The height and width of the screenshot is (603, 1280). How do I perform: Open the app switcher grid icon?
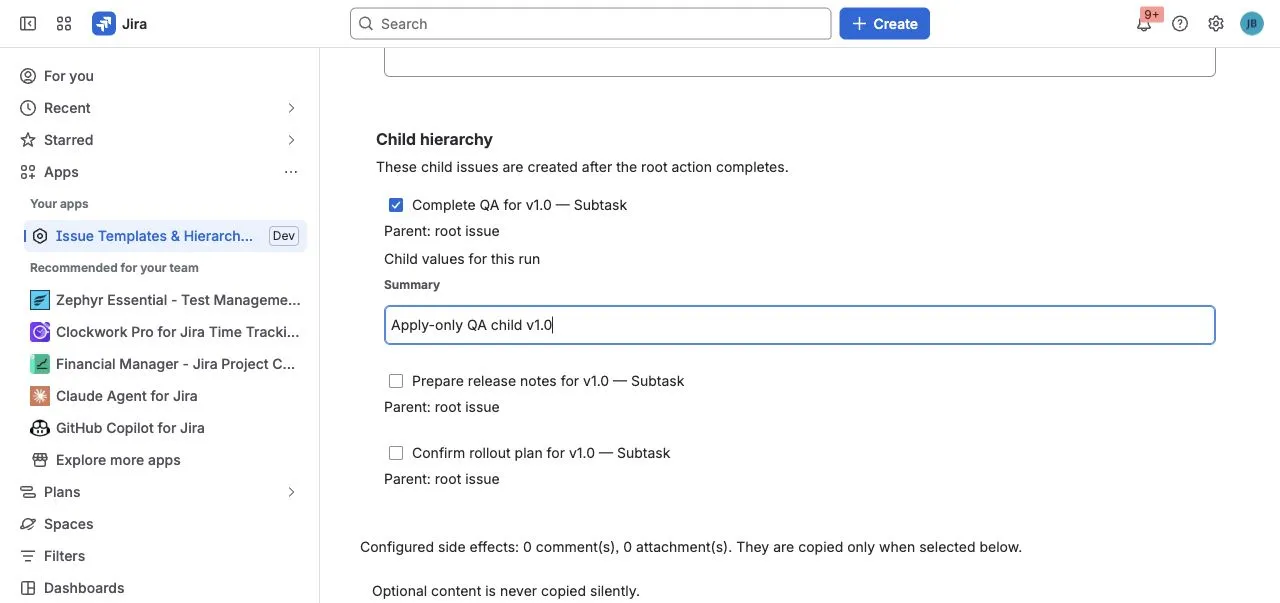click(x=64, y=24)
